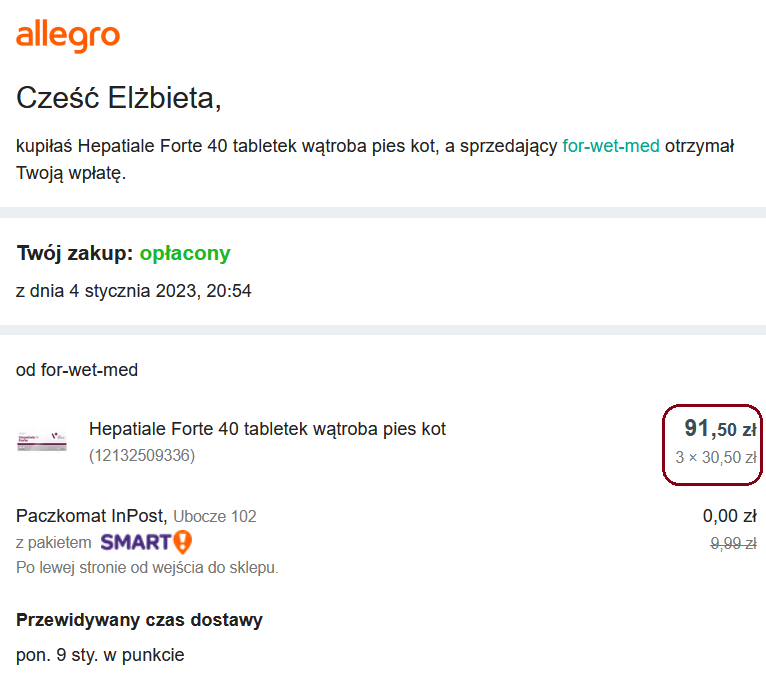Click the Po lewej stronie pickup note
766x675 pixels.
(x=147, y=568)
